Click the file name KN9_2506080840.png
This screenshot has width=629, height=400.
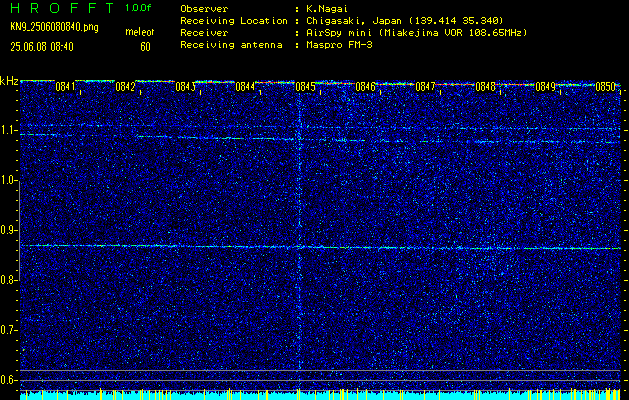(54, 28)
